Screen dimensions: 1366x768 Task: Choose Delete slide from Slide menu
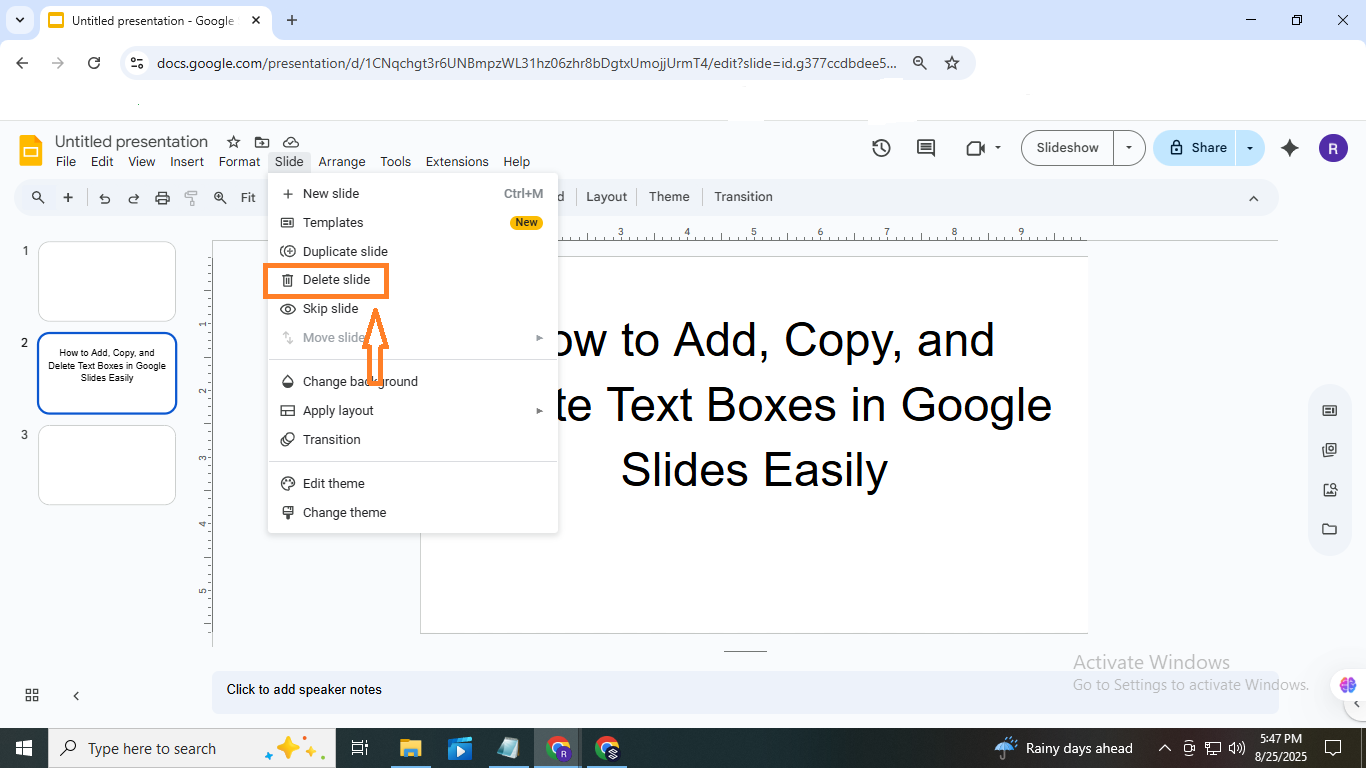[336, 280]
